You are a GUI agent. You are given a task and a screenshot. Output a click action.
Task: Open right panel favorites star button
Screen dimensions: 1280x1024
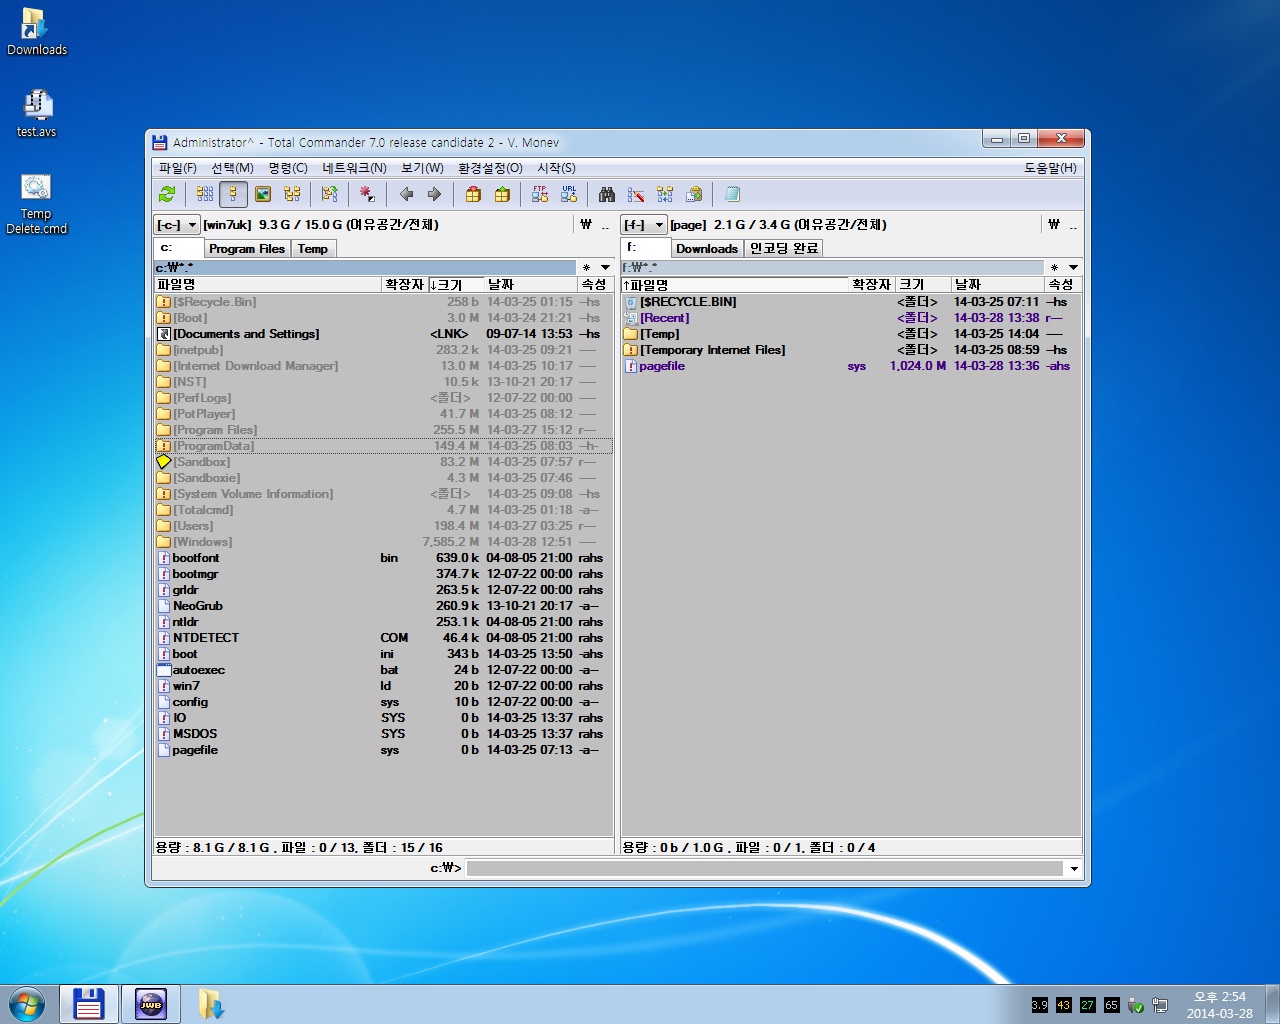click(x=1054, y=268)
